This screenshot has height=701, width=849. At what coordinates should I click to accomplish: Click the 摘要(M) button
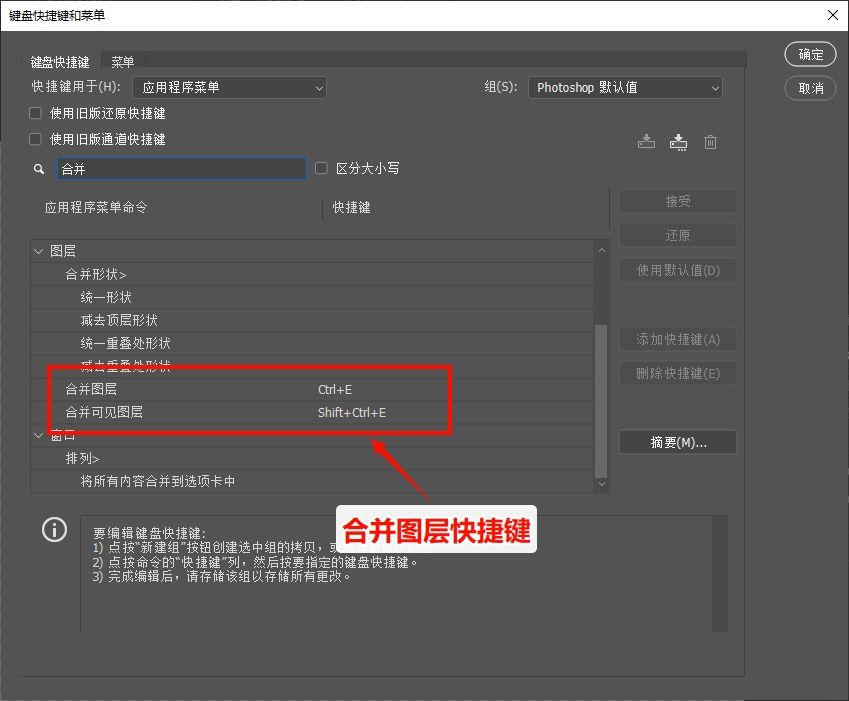click(677, 442)
